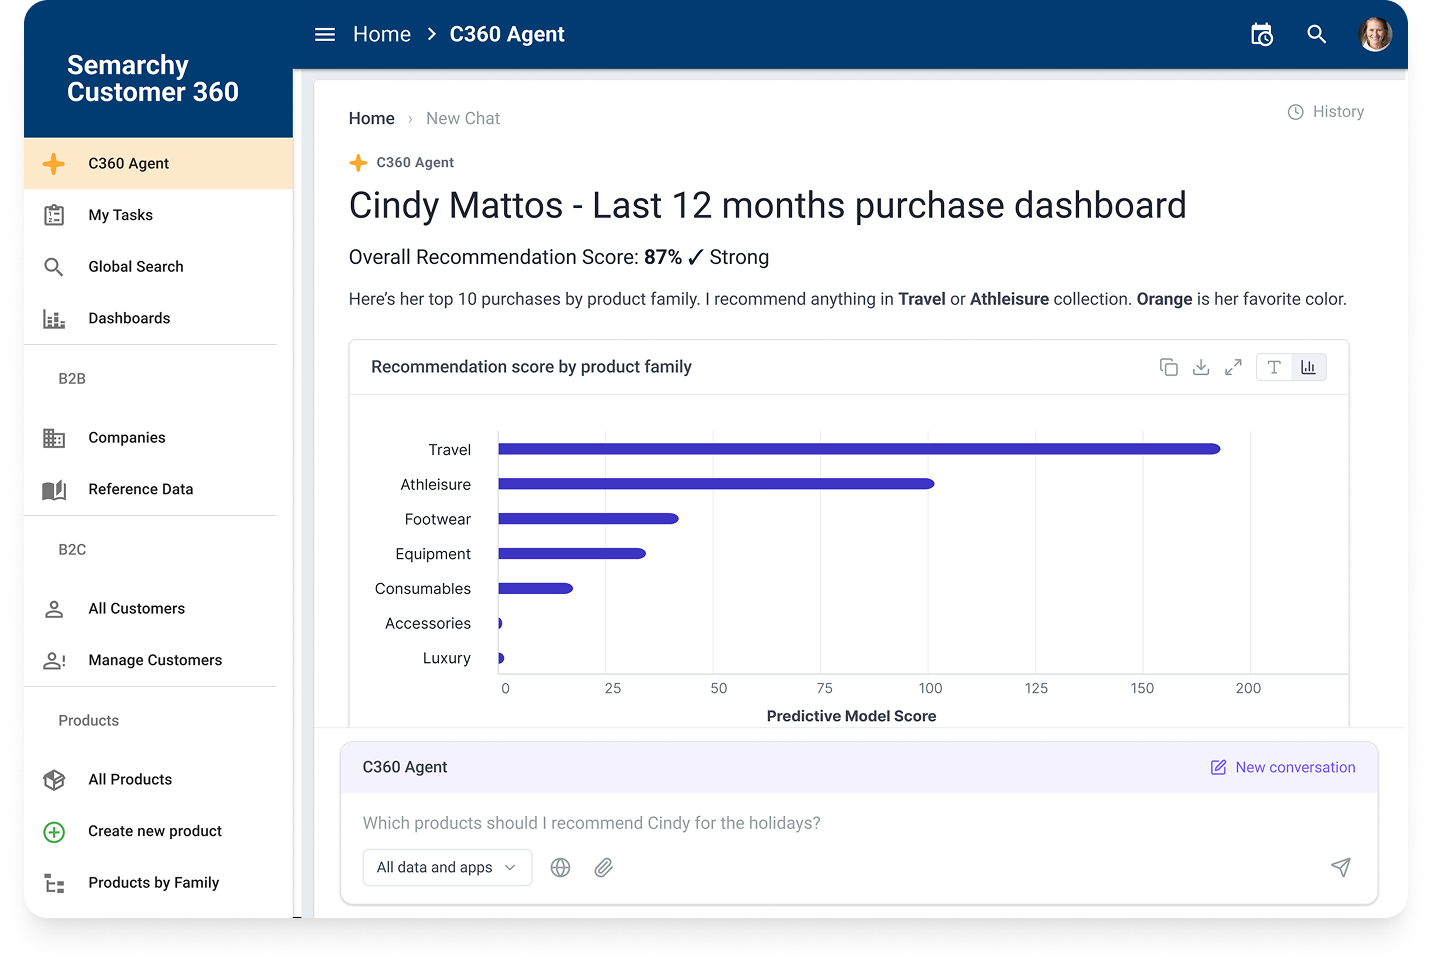Click the B2C section header
This screenshot has width=1432, height=967.
click(72, 550)
